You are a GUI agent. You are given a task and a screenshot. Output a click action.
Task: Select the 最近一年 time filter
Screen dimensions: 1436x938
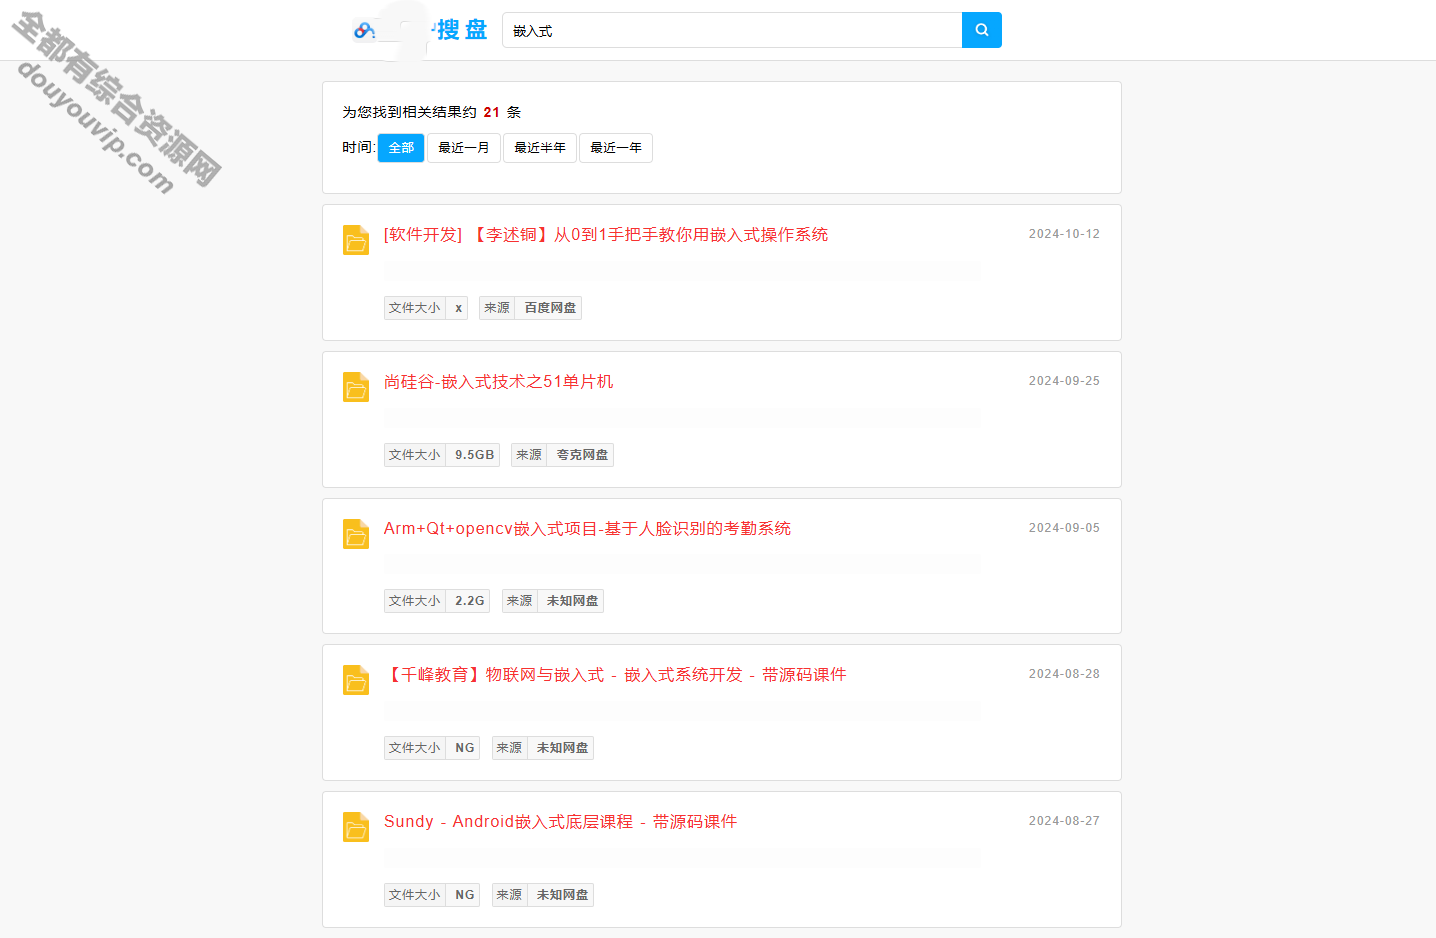(616, 148)
